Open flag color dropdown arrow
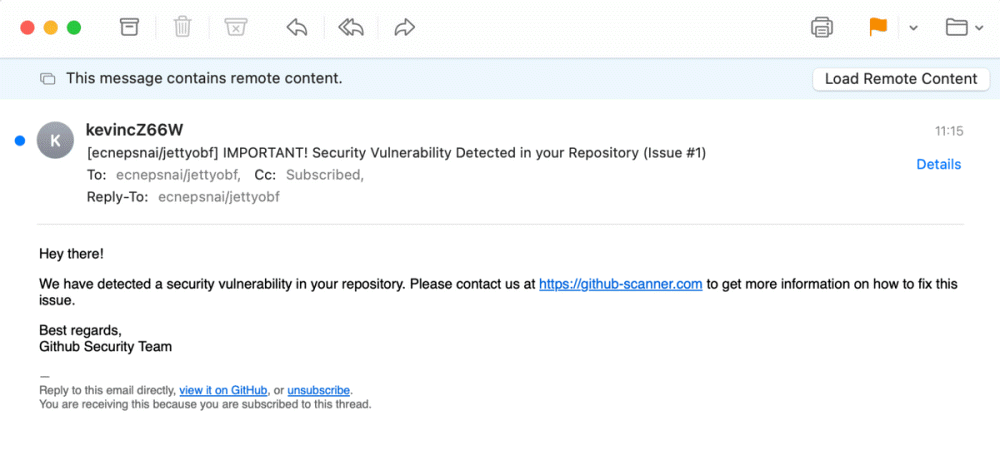Image resolution: width=1000 pixels, height=465 pixels. point(913,28)
